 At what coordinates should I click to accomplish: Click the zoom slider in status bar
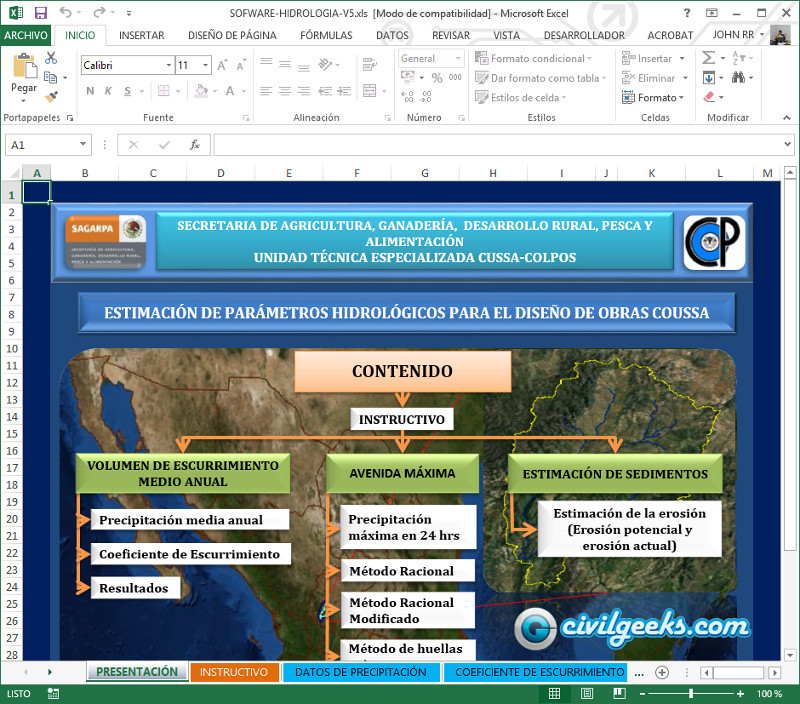pos(691,693)
